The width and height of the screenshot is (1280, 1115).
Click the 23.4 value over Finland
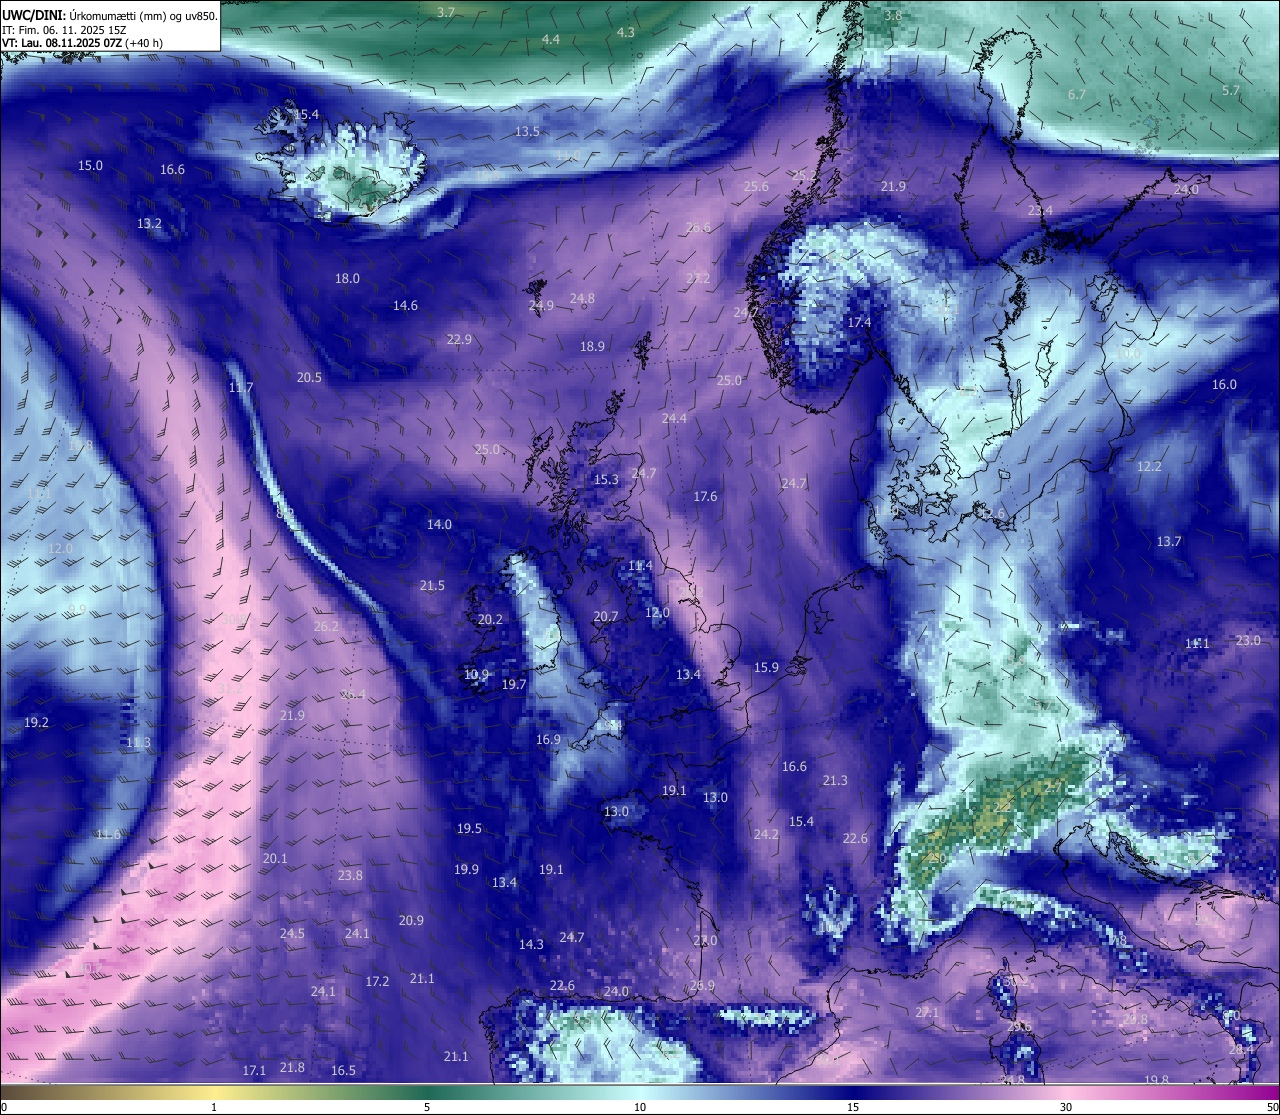click(1040, 211)
